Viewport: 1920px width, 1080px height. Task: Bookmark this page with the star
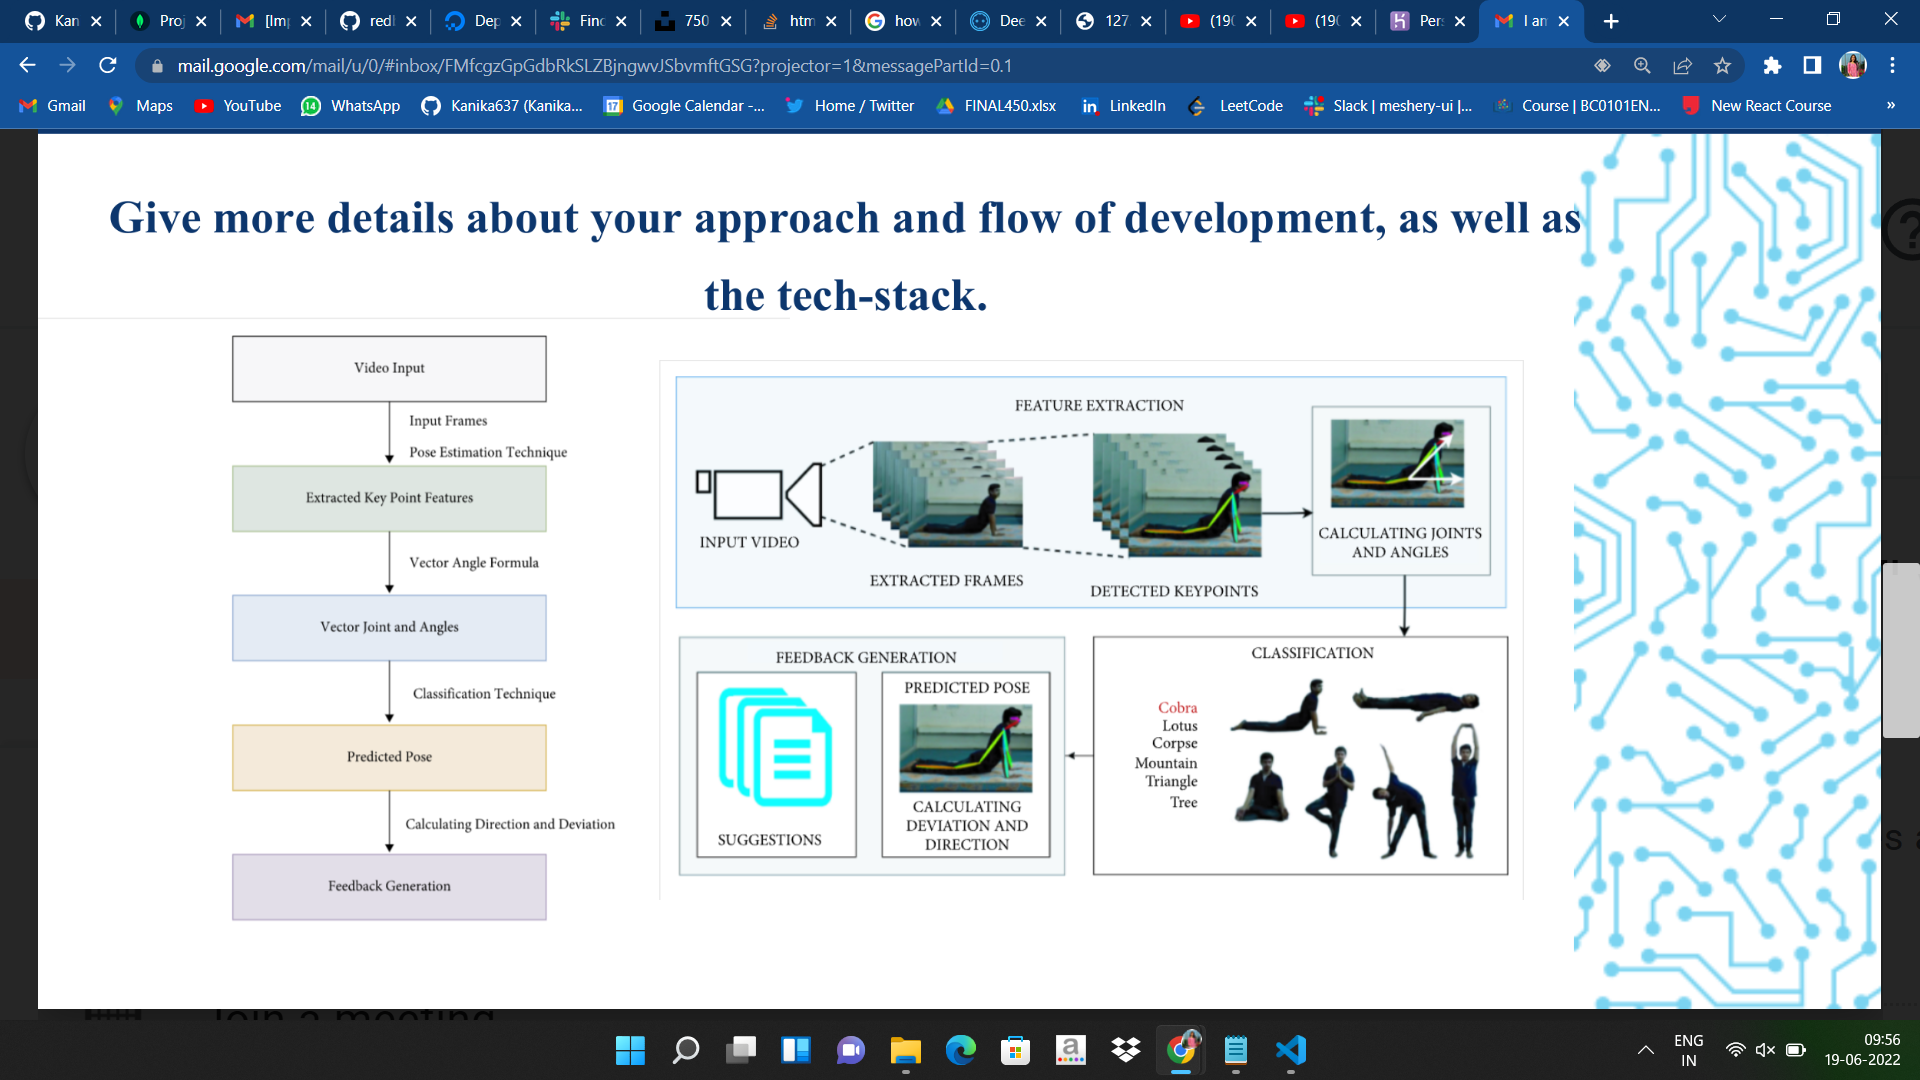pos(1722,66)
